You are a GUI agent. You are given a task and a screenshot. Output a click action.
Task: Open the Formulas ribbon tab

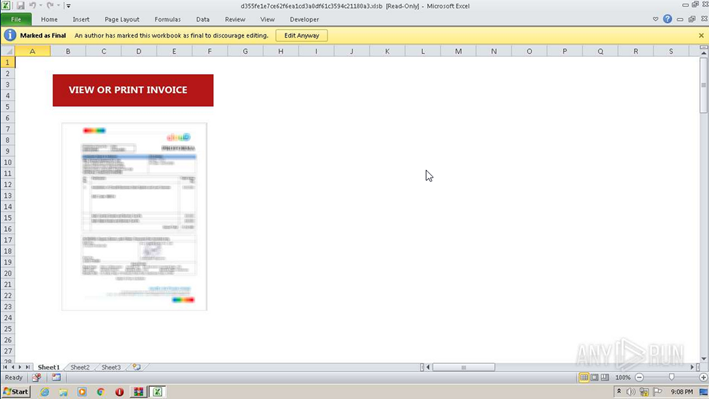point(167,19)
